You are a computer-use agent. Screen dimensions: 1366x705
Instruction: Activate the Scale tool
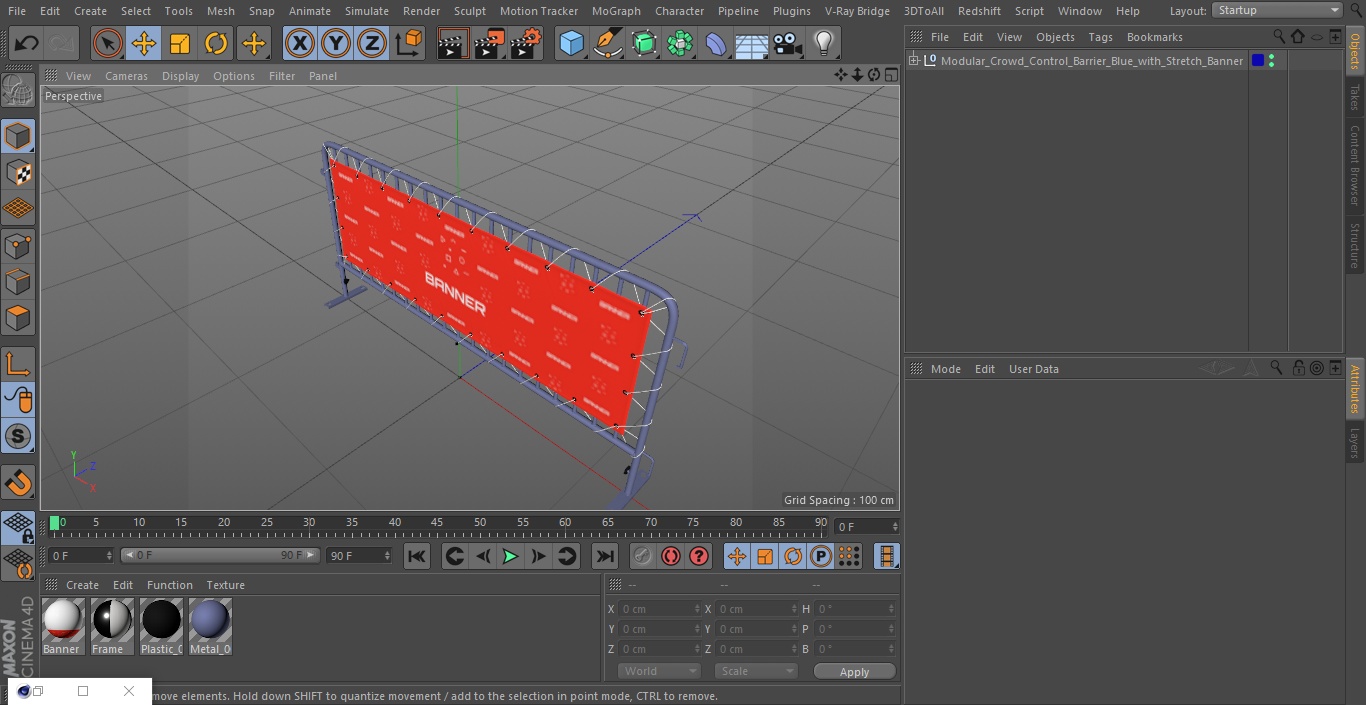(180, 43)
